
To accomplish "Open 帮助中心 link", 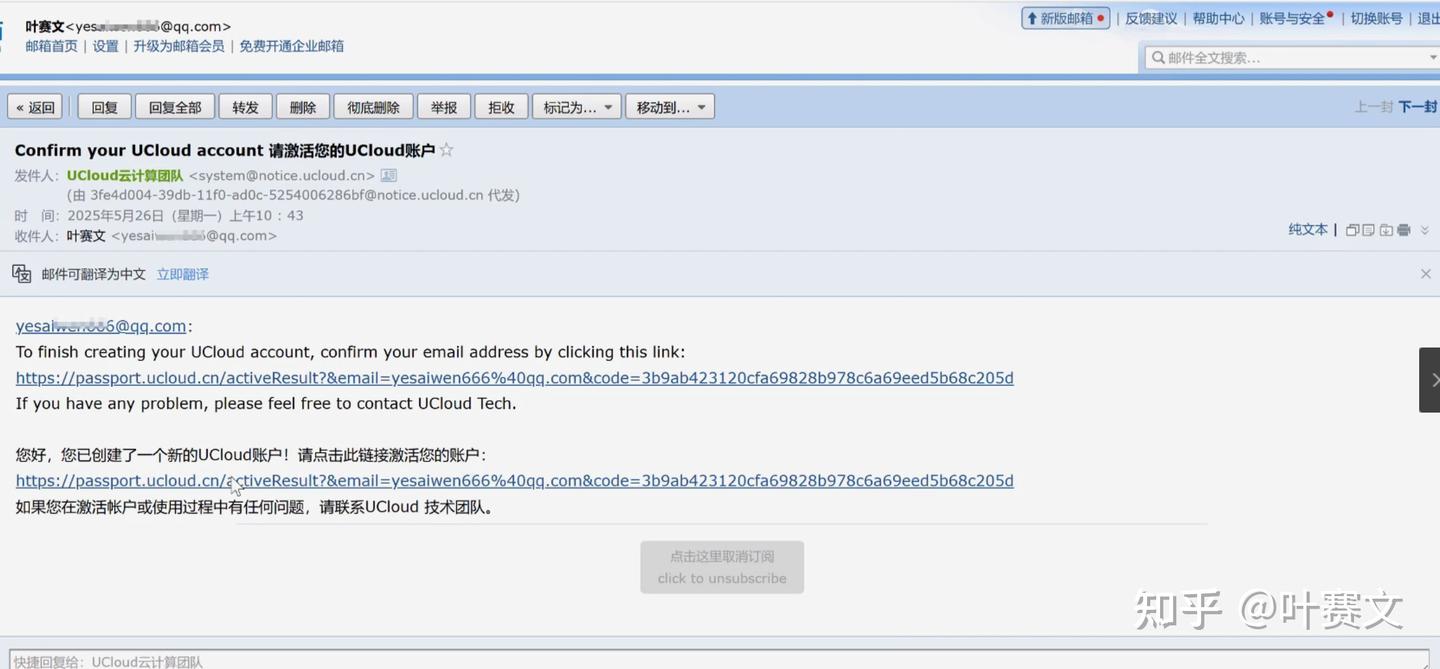I will click(1218, 18).
